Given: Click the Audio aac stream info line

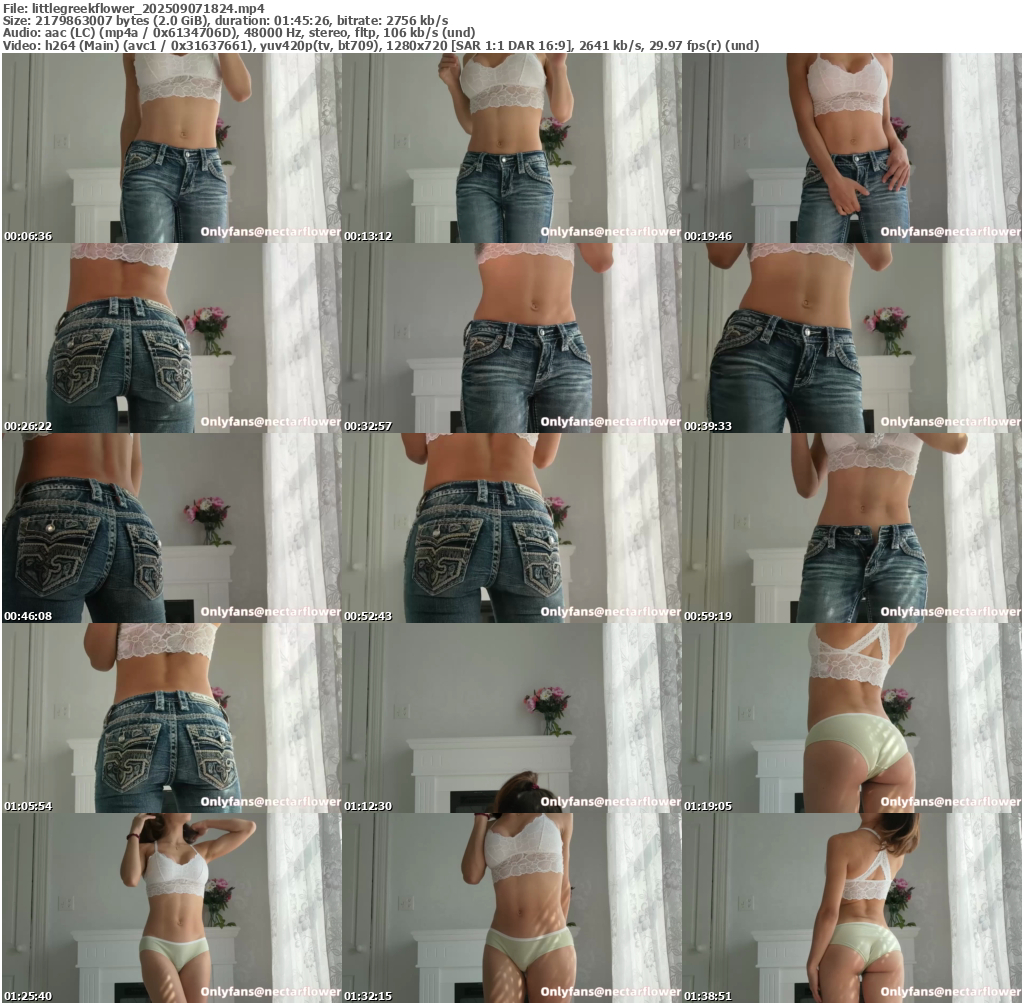Looking at the screenshot, I should pos(239,33).
